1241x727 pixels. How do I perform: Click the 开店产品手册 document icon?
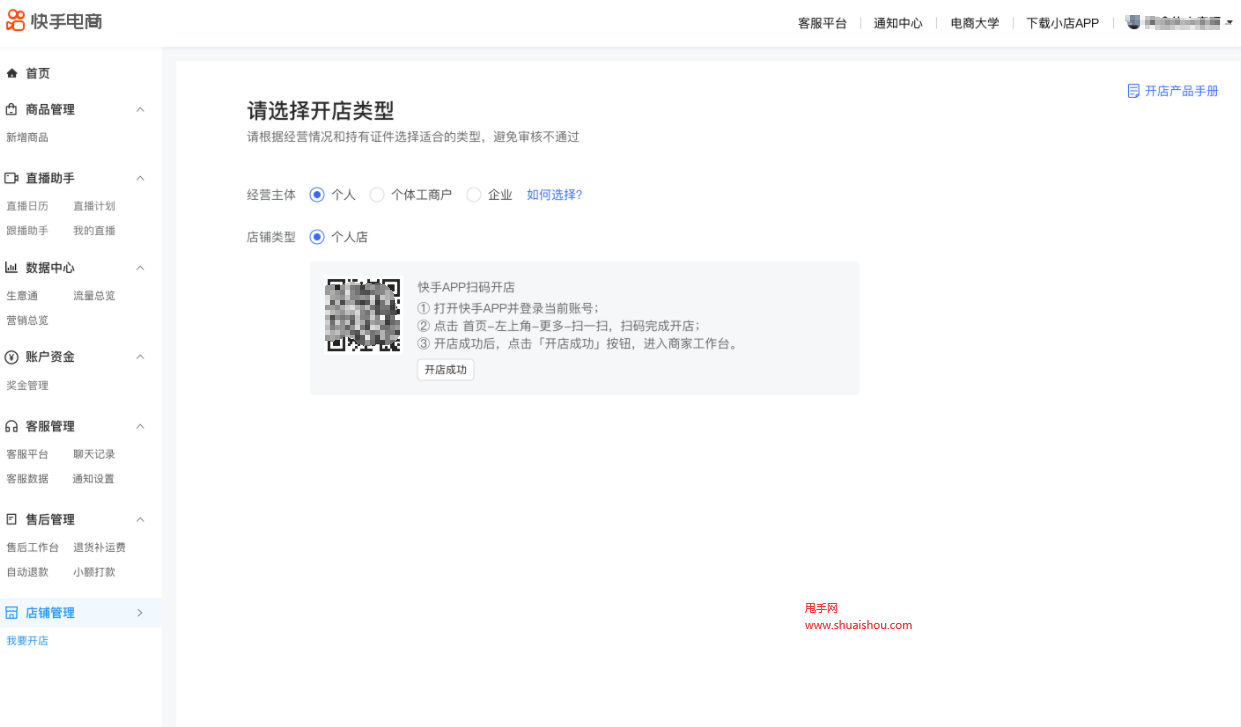1133,91
